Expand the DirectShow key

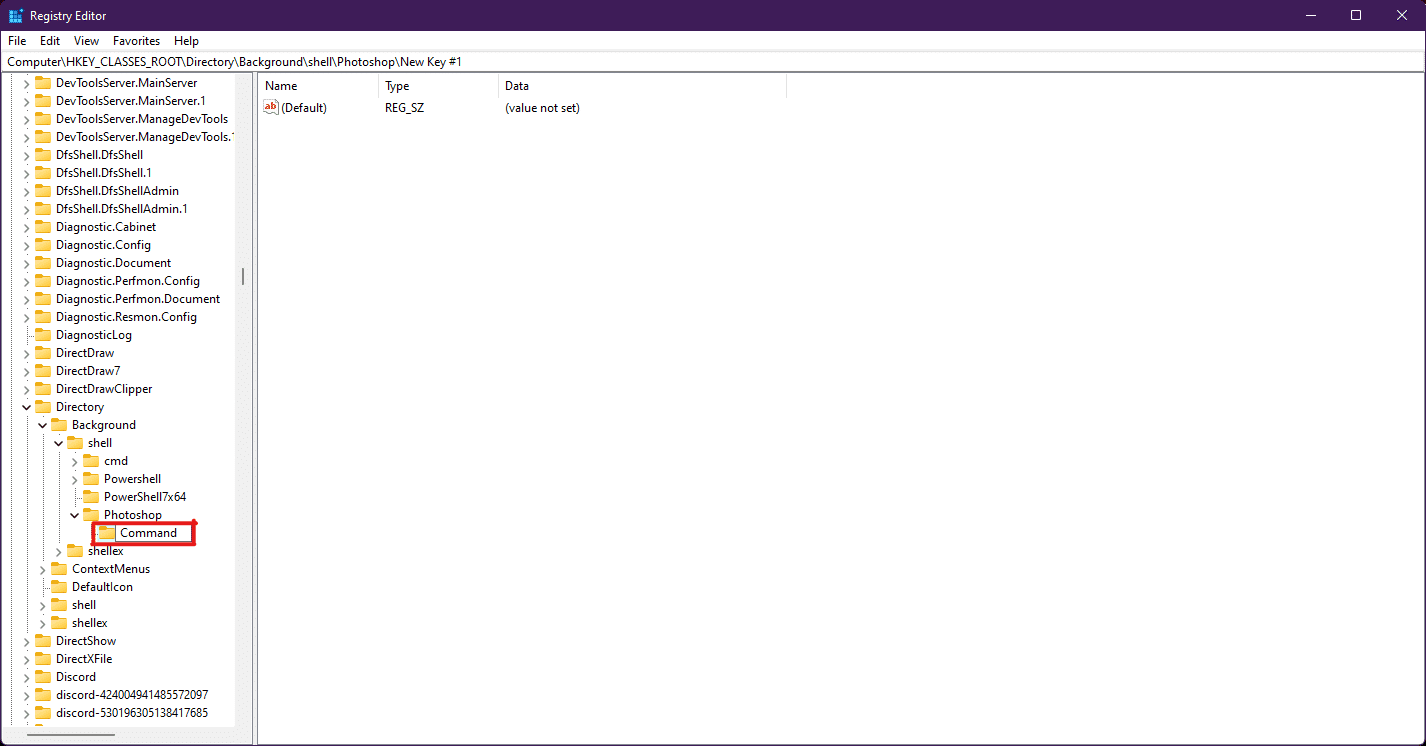coord(26,640)
